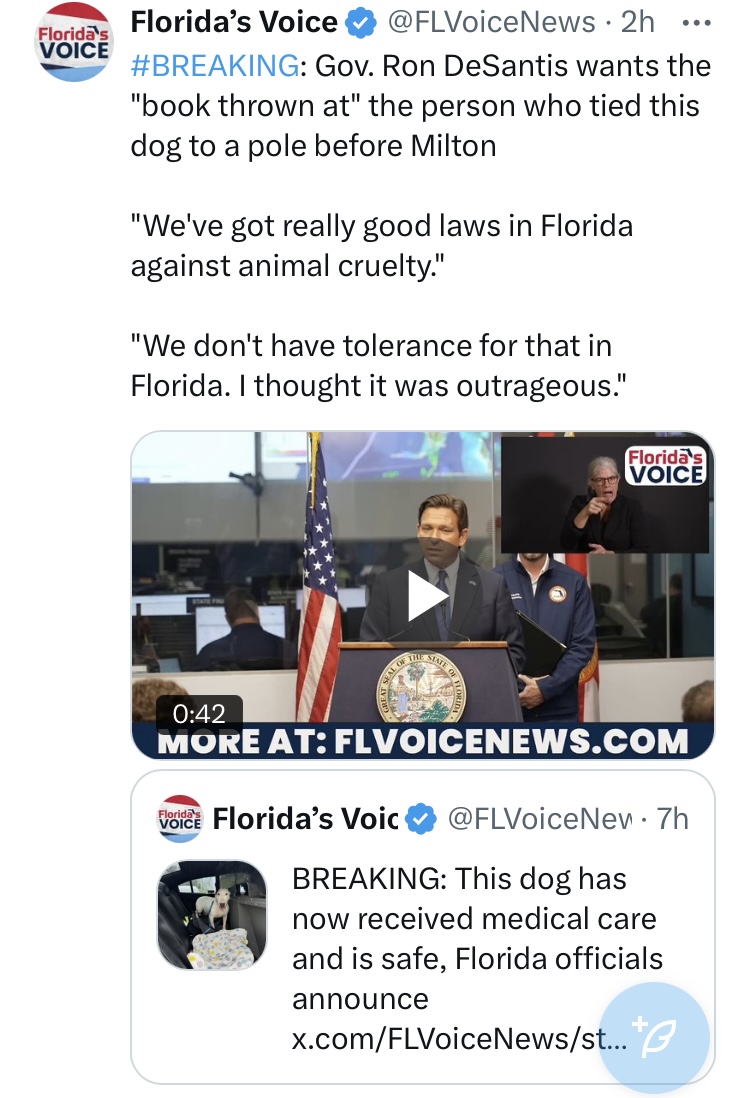Open the #BREAKING hashtag
Screen dimensions: 750x1098
click(216, 66)
